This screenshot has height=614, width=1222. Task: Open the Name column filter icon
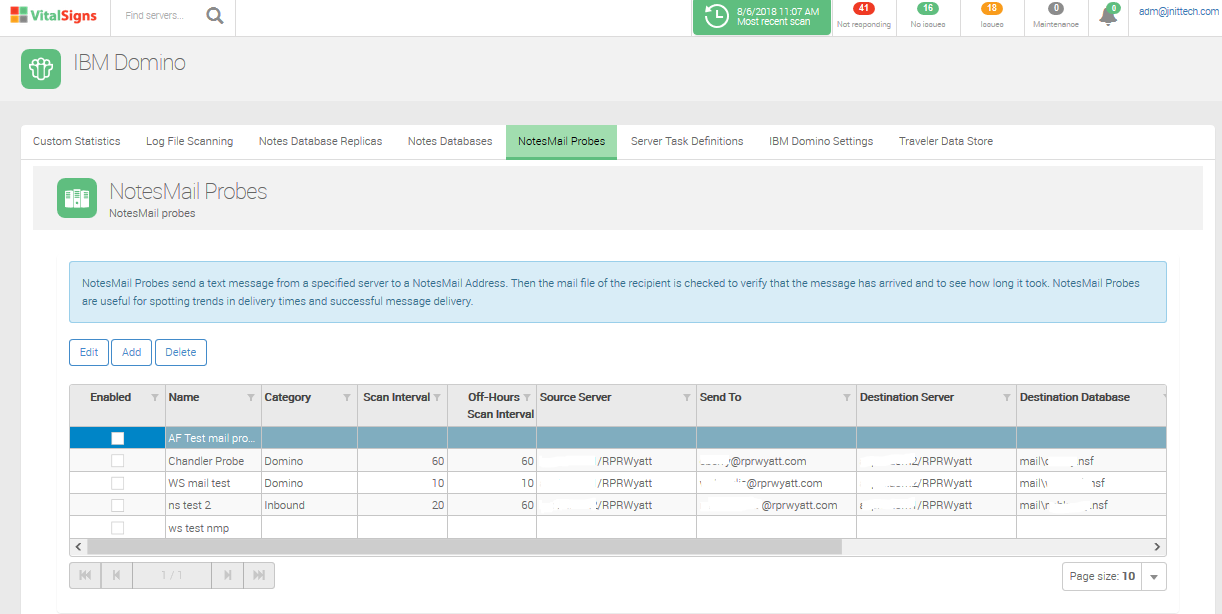250,398
